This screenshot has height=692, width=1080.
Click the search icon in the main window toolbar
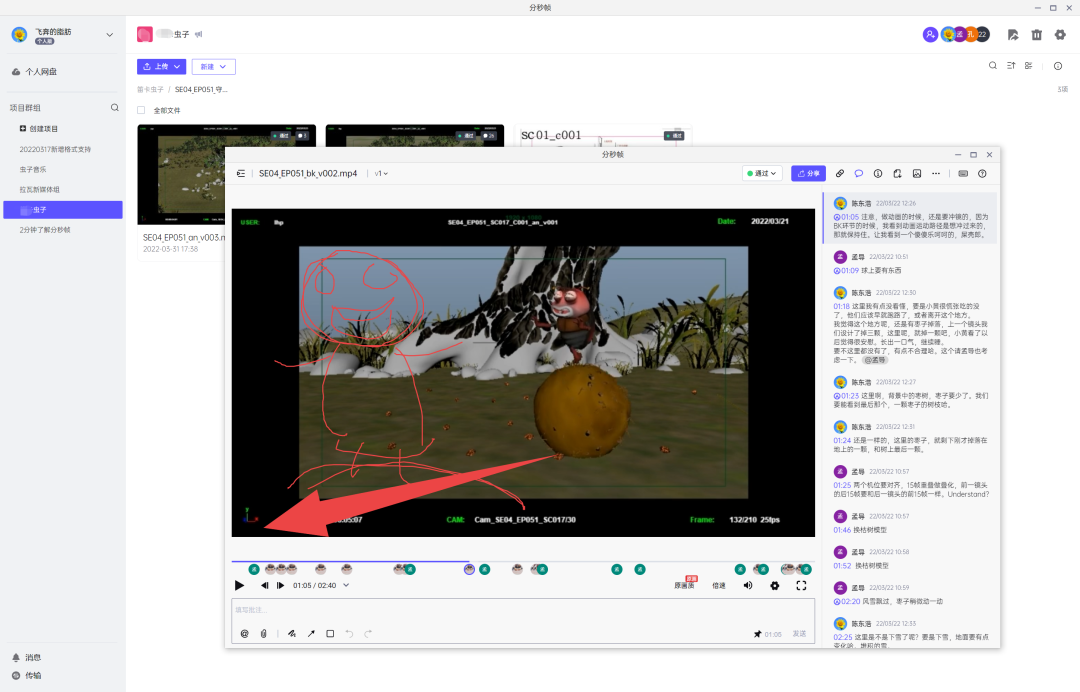click(x=993, y=66)
